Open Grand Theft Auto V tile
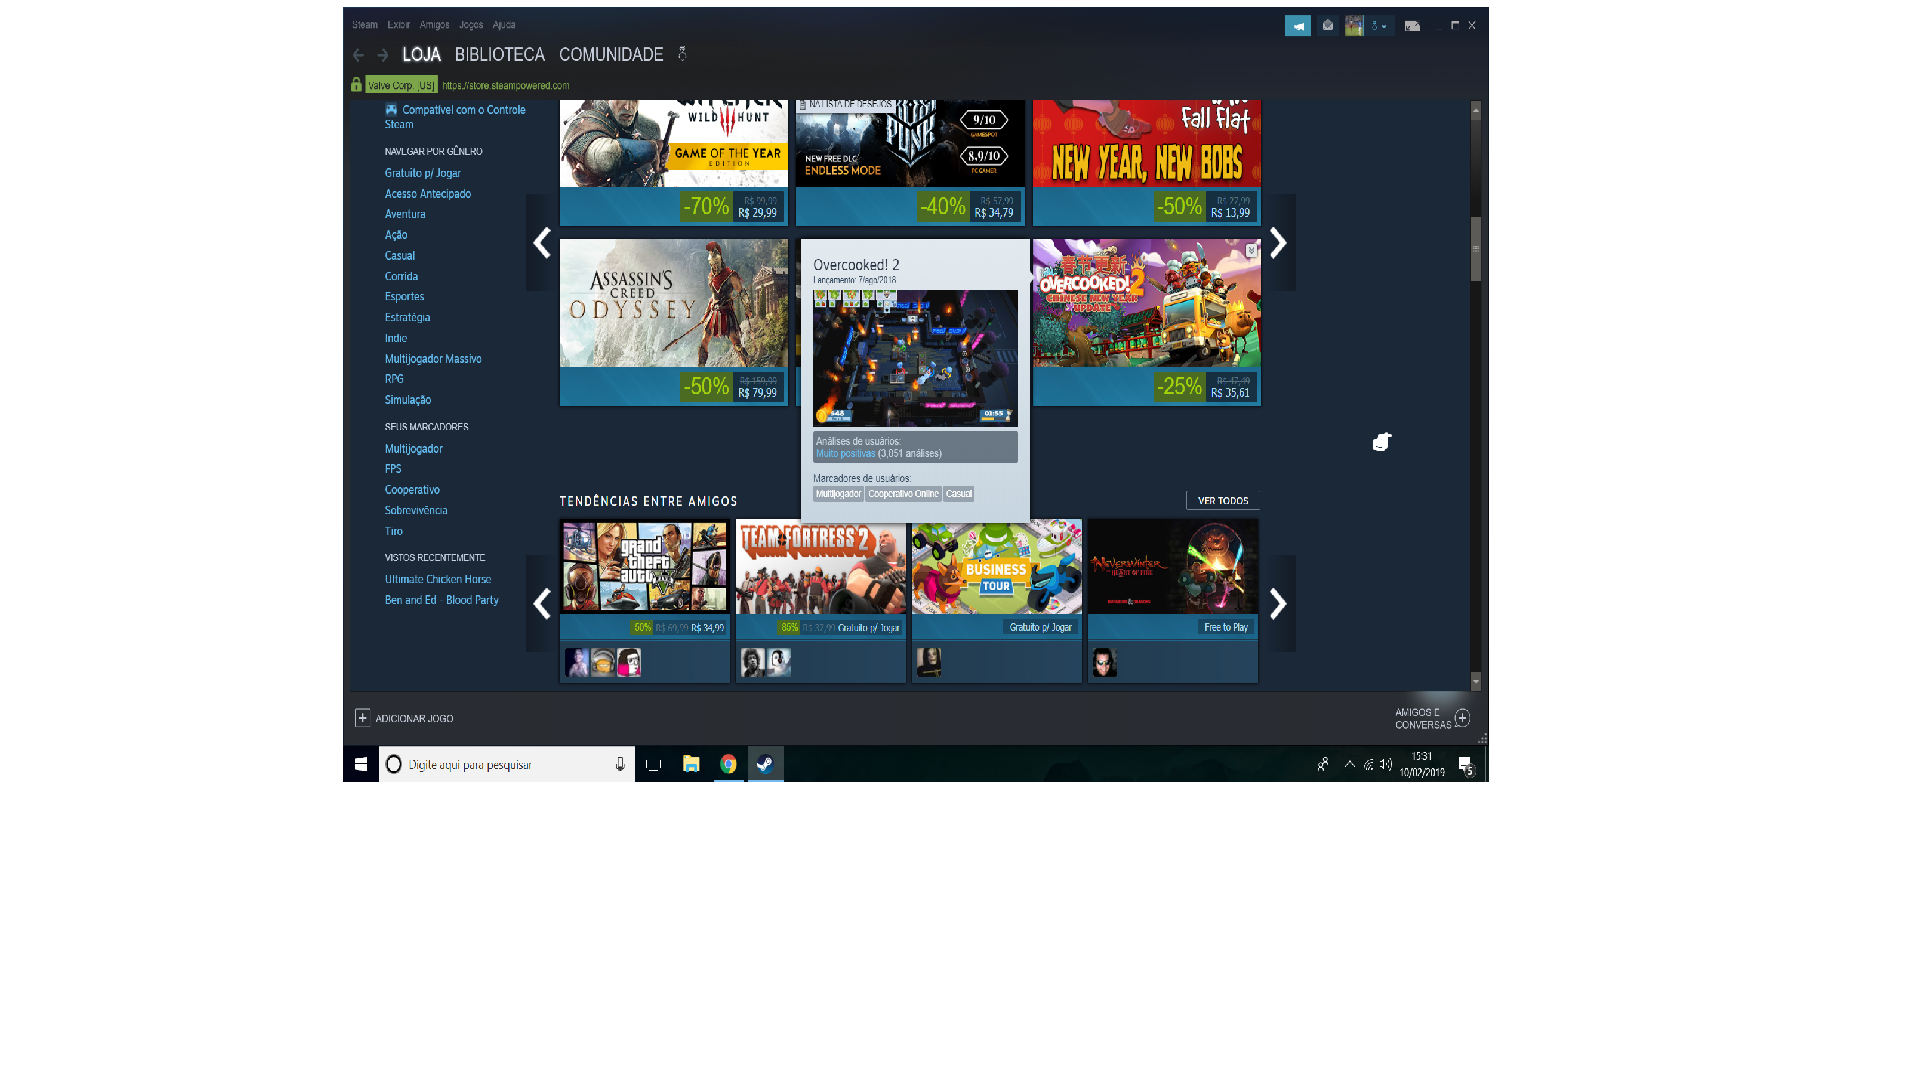Viewport: 1920px width, 1080px height. (644, 601)
